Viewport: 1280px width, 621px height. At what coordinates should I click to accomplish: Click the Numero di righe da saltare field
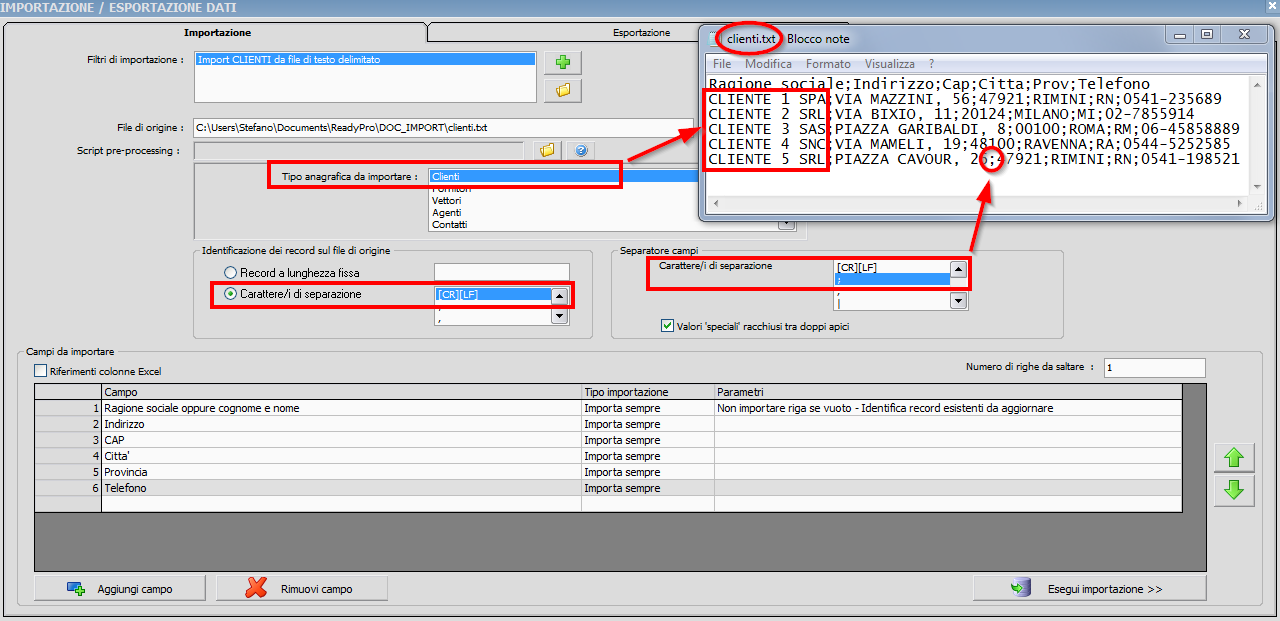tap(1154, 368)
